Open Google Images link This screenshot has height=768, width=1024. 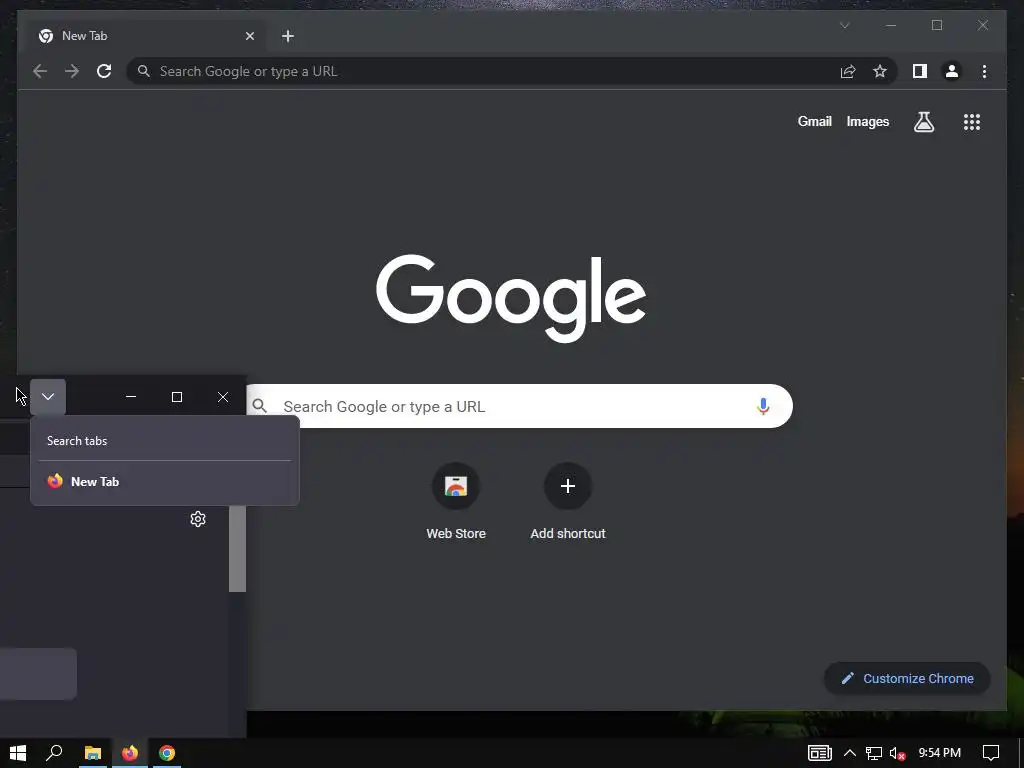click(867, 121)
